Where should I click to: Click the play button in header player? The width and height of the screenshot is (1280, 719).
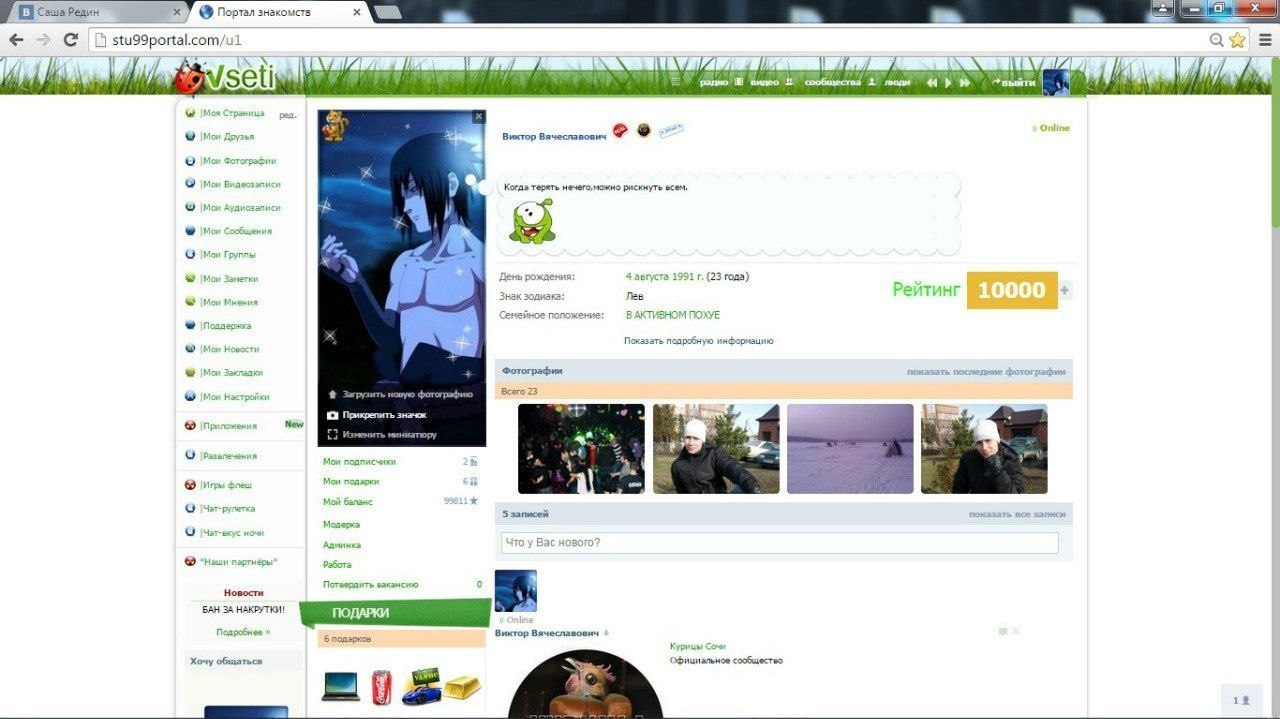coord(948,83)
